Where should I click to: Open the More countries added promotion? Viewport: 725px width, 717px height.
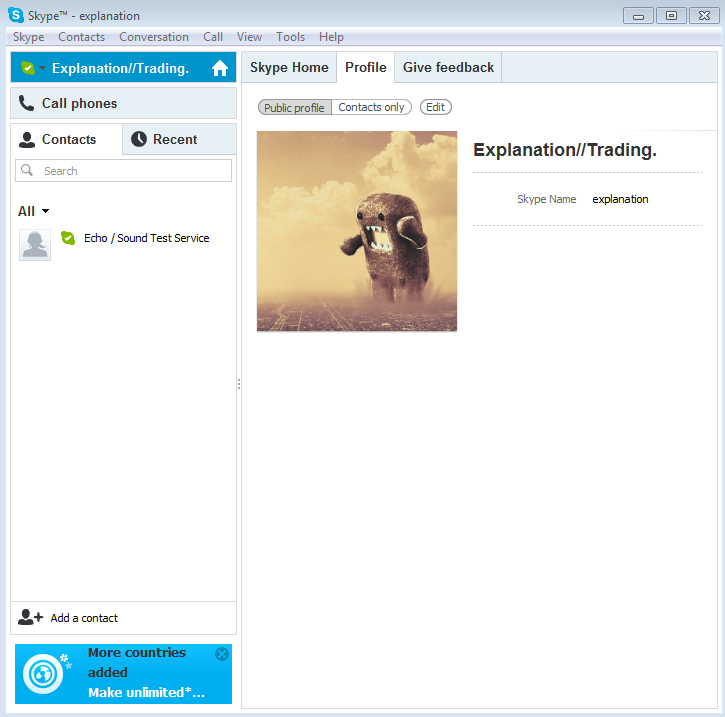(x=123, y=674)
